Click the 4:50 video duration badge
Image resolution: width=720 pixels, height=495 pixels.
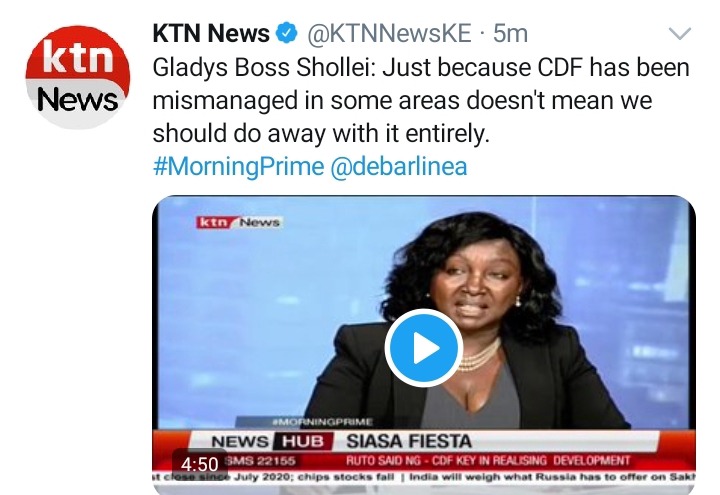(200, 464)
